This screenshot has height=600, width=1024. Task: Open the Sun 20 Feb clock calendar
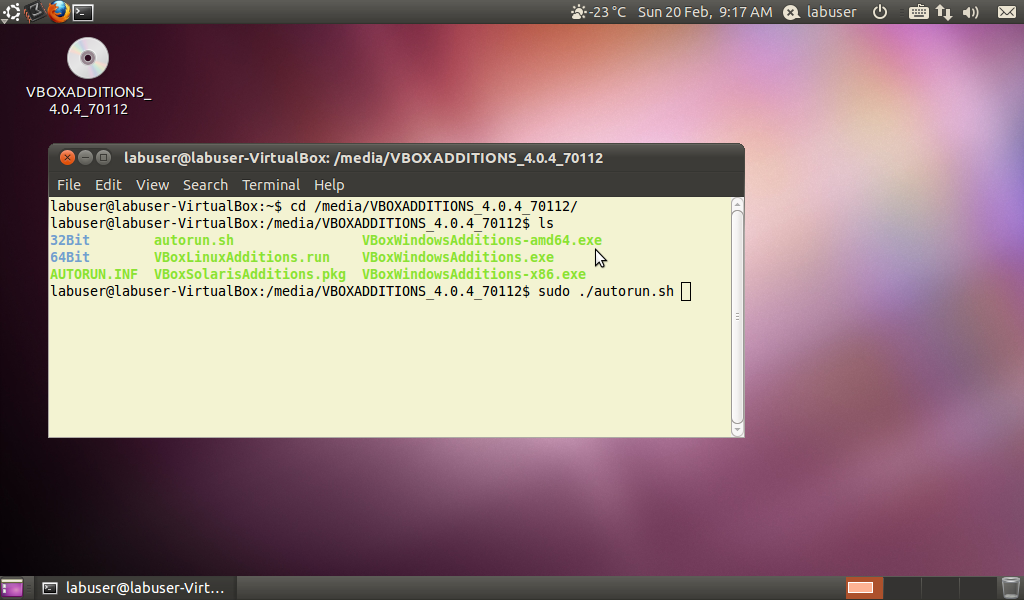705,12
